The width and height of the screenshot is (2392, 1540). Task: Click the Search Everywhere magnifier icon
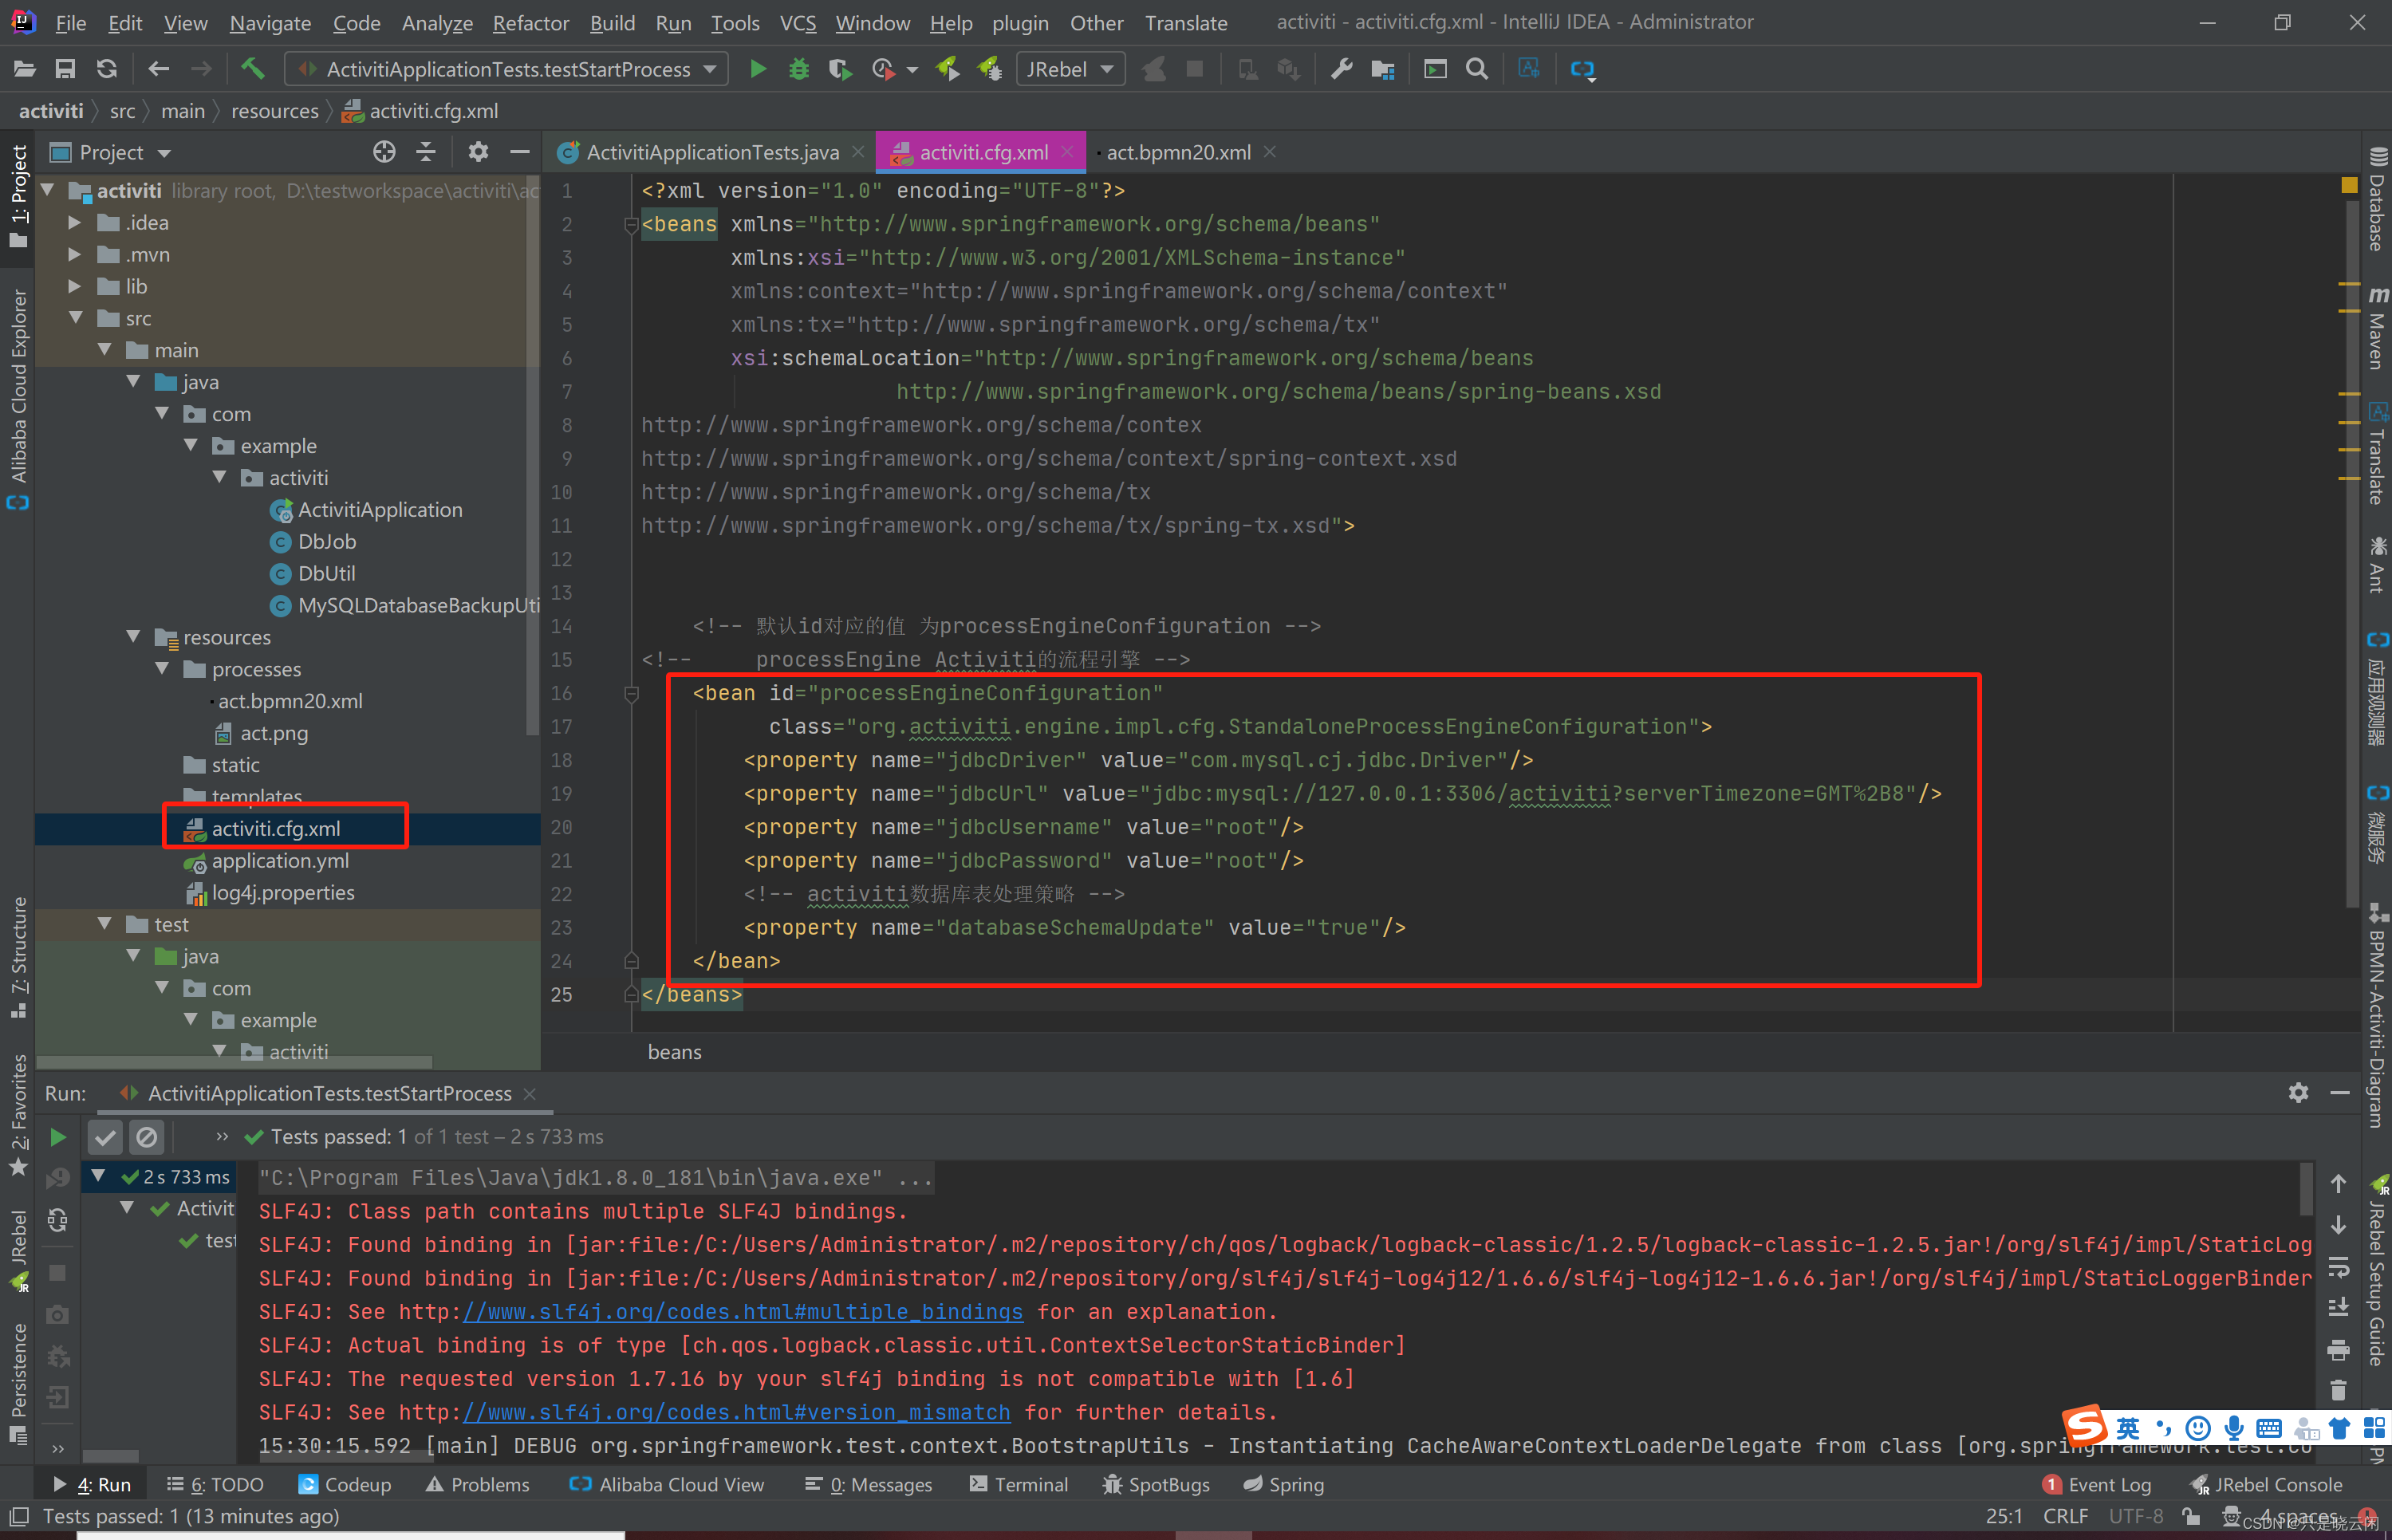[x=1477, y=69]
